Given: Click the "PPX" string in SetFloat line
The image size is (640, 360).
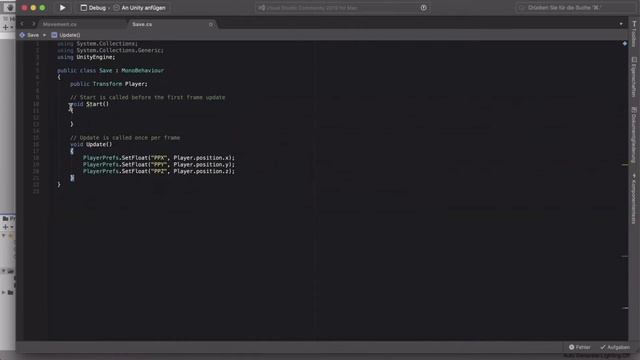Looking at the screenshot, I should [159, 158].
